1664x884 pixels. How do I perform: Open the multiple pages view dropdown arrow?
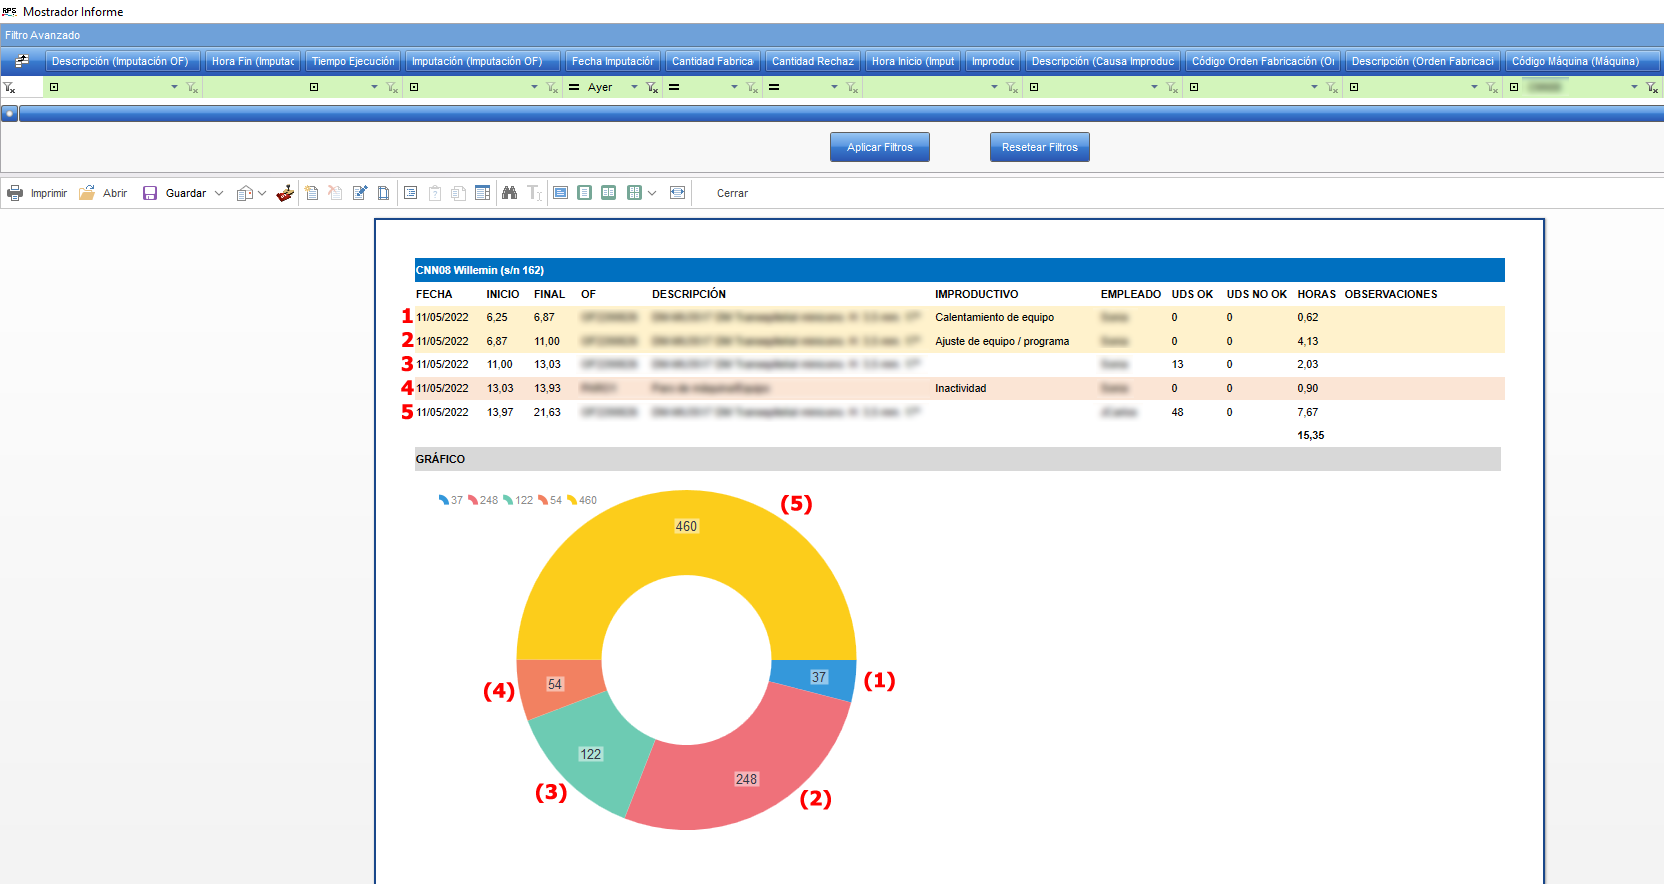tap(652, 193)
